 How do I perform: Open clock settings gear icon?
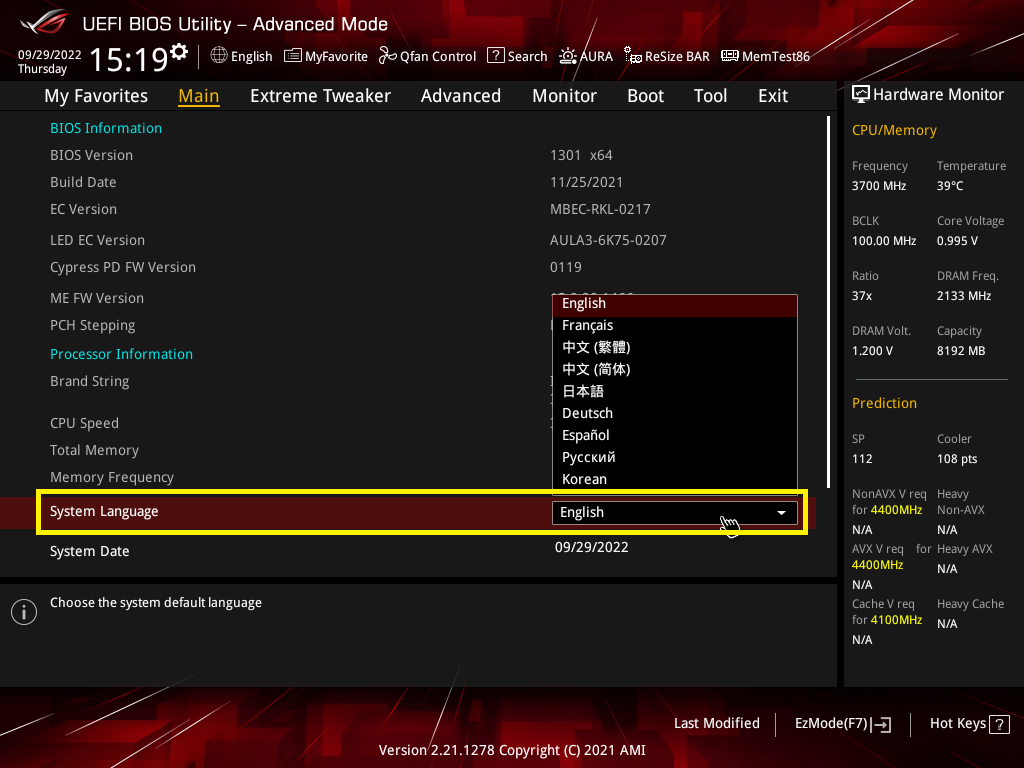tap(179, 51)
